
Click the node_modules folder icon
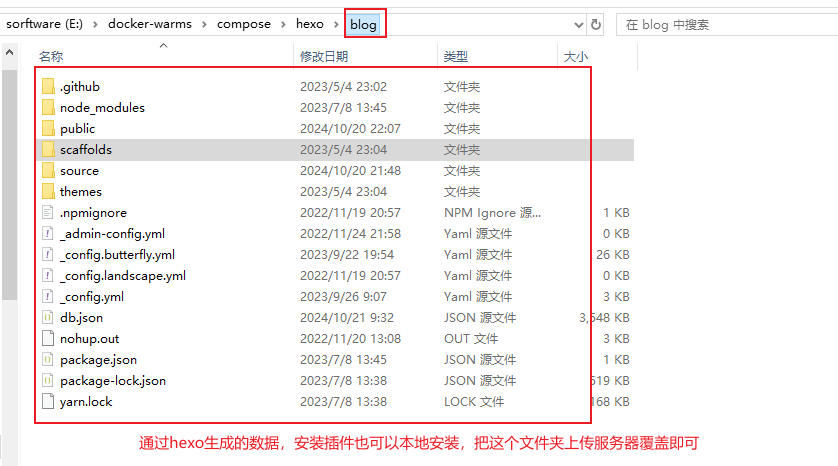[48, 107]
